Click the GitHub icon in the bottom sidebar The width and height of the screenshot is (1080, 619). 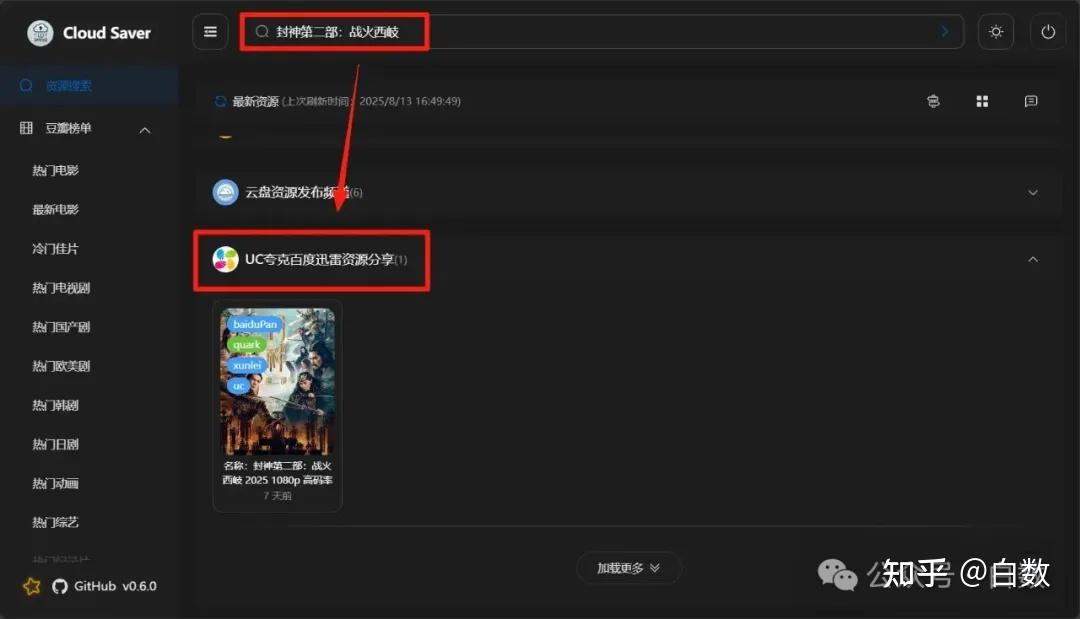tap(59, 587)
